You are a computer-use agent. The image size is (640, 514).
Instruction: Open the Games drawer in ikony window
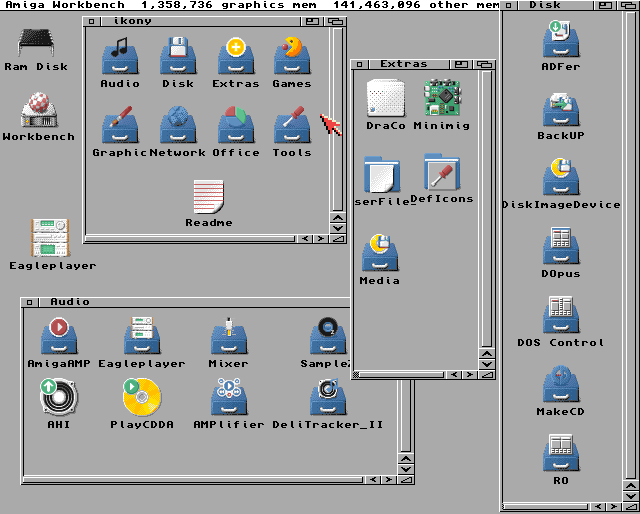(291, 57)
